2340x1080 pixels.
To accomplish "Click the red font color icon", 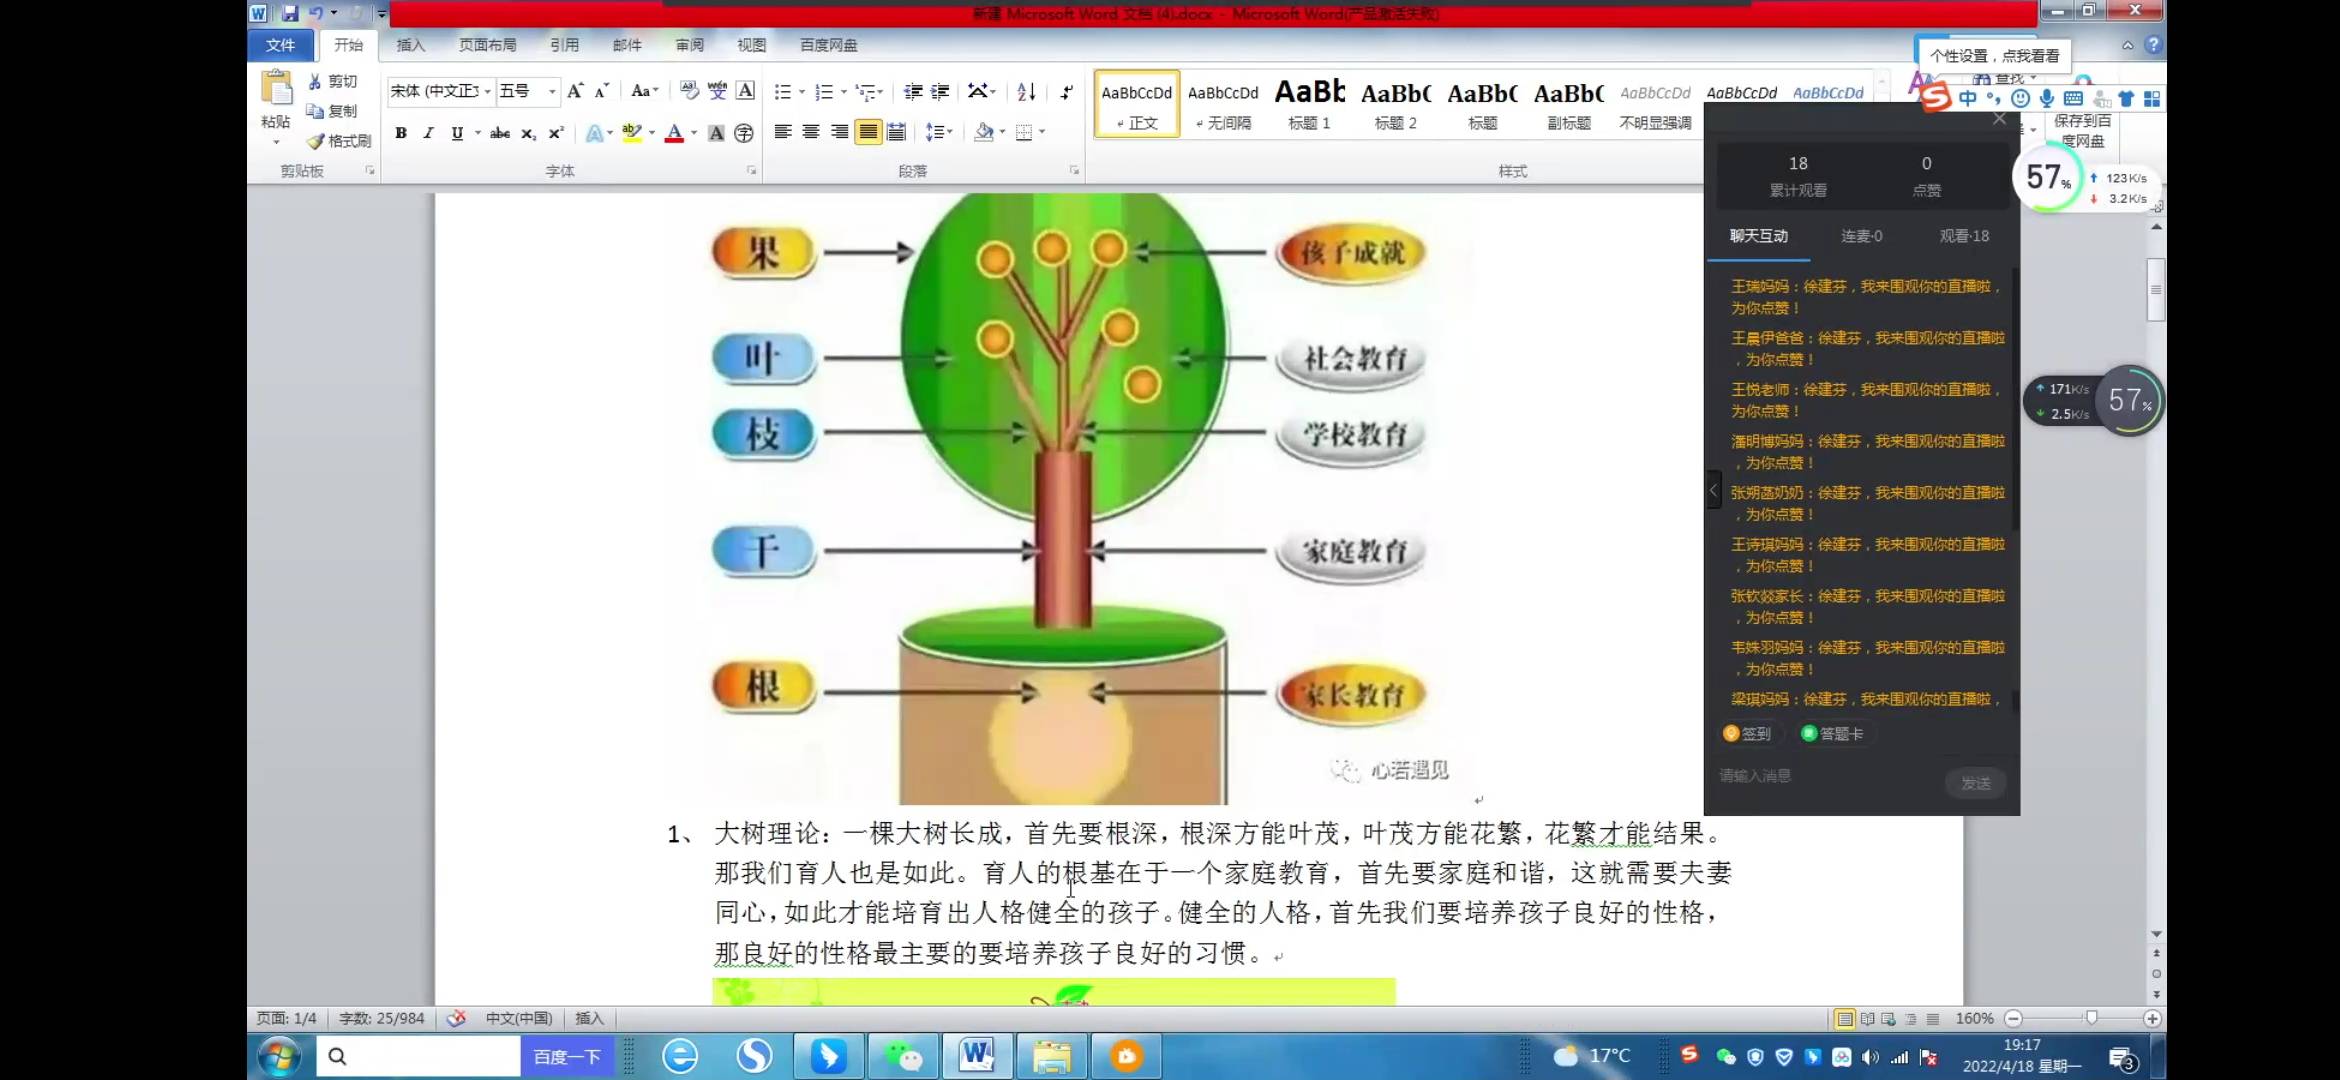I will click(676, 131).
